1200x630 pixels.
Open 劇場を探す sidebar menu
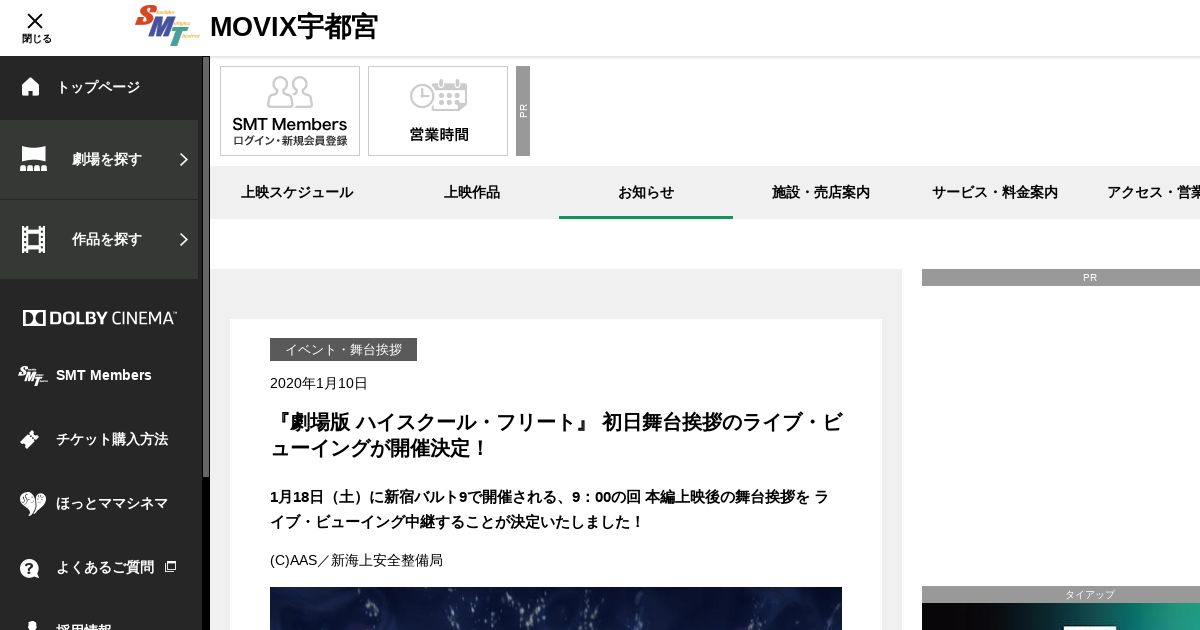point(99,160)
